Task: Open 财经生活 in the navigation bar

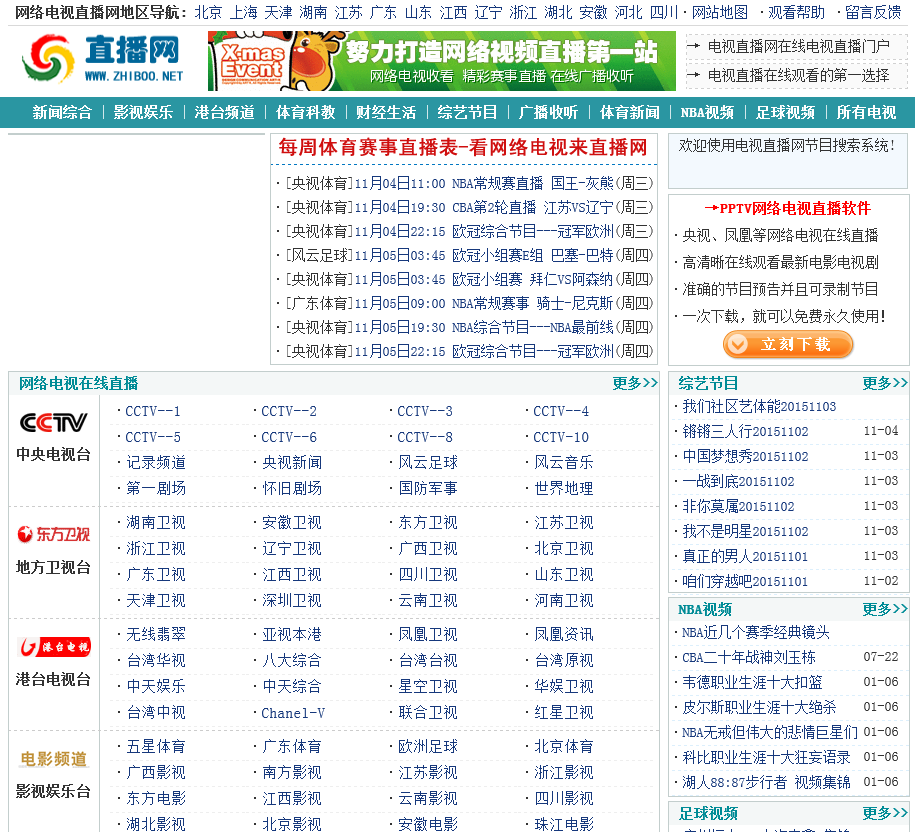Action: pos(386,112)
